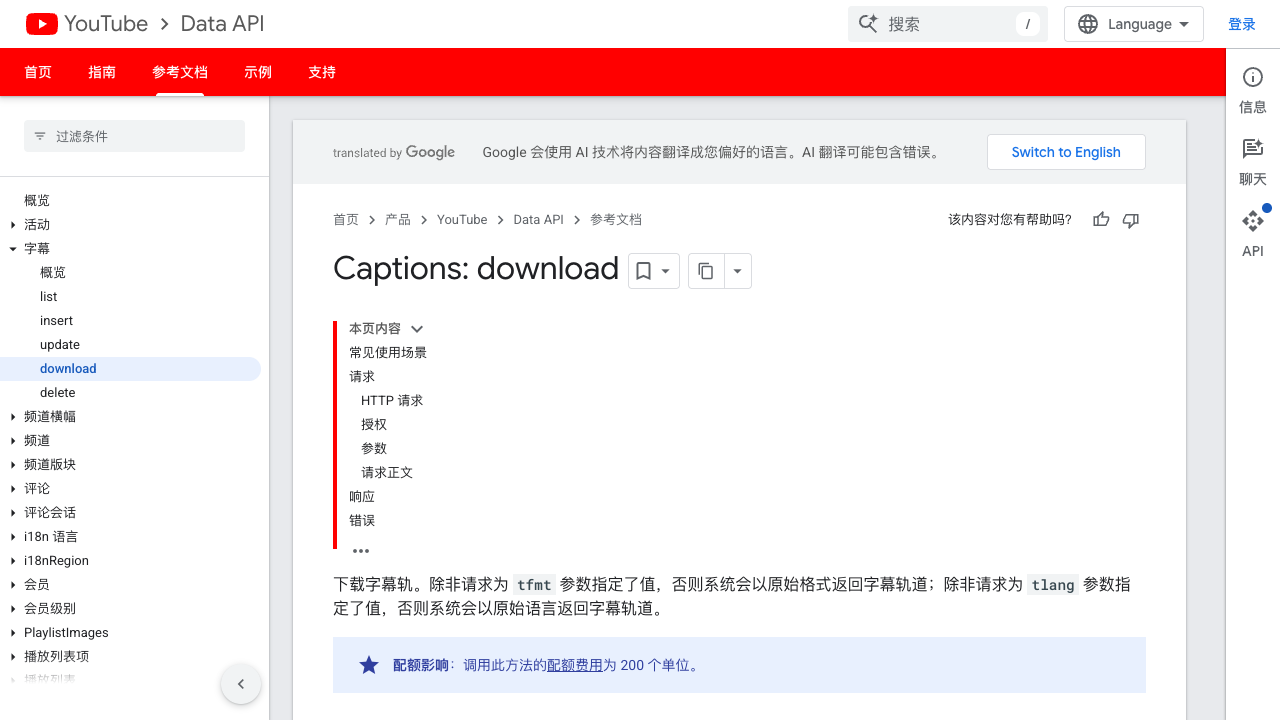Click the Switch to English button

[1066, 152]
